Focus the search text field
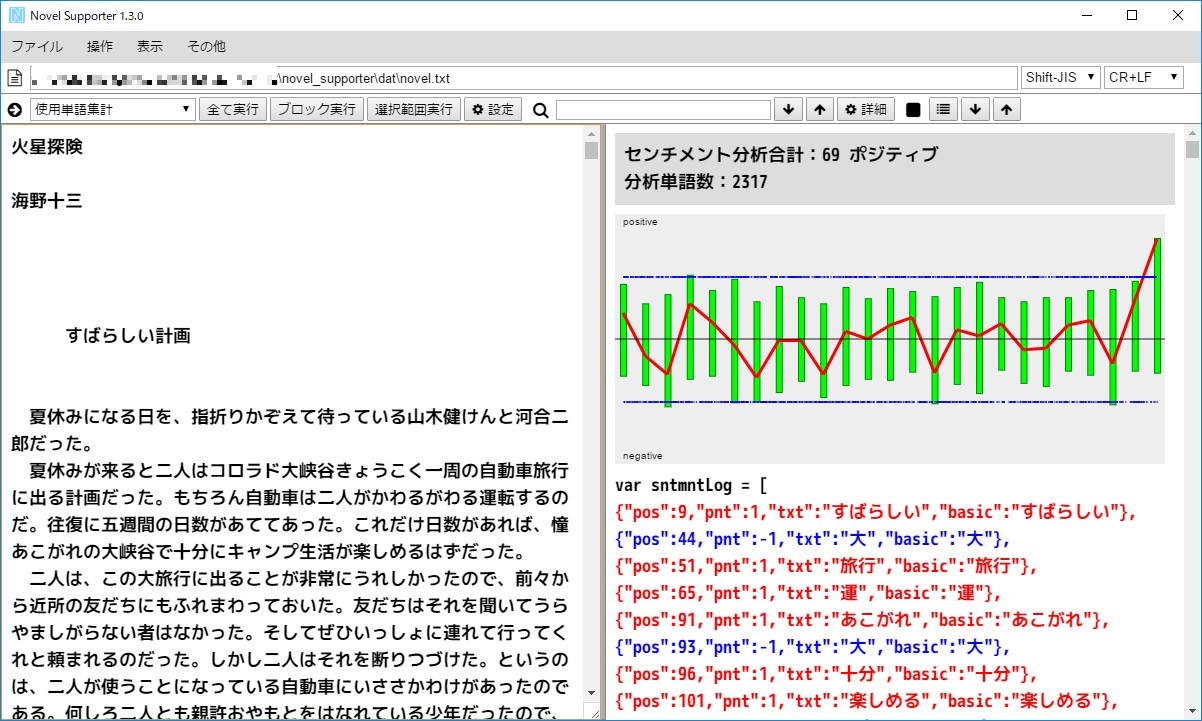 pyautogui.click(x=664, y=110)
